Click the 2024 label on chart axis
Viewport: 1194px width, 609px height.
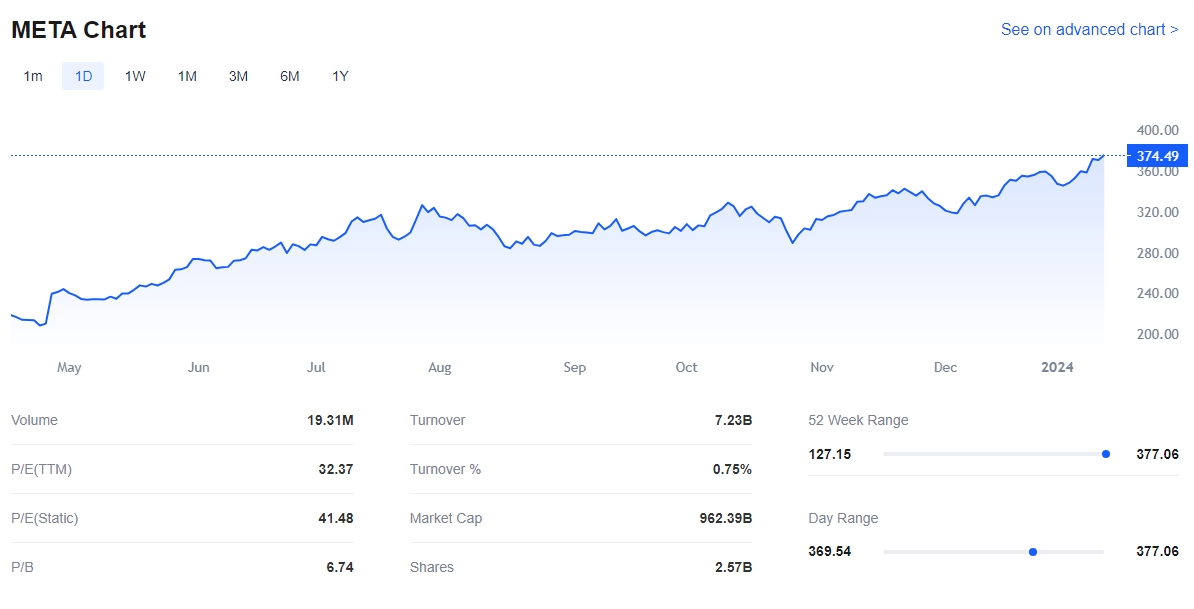point(1057,368)
